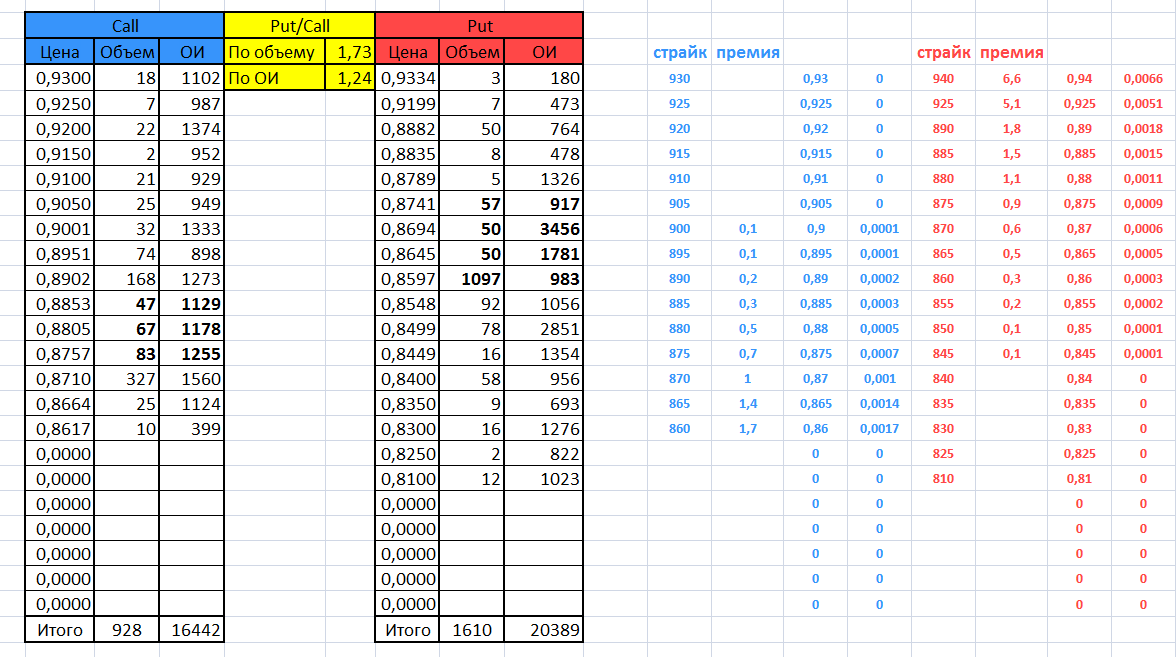Select Put OI cell 1326
The width and height of the screenshot is (1176, 657).
pos(544,179)
